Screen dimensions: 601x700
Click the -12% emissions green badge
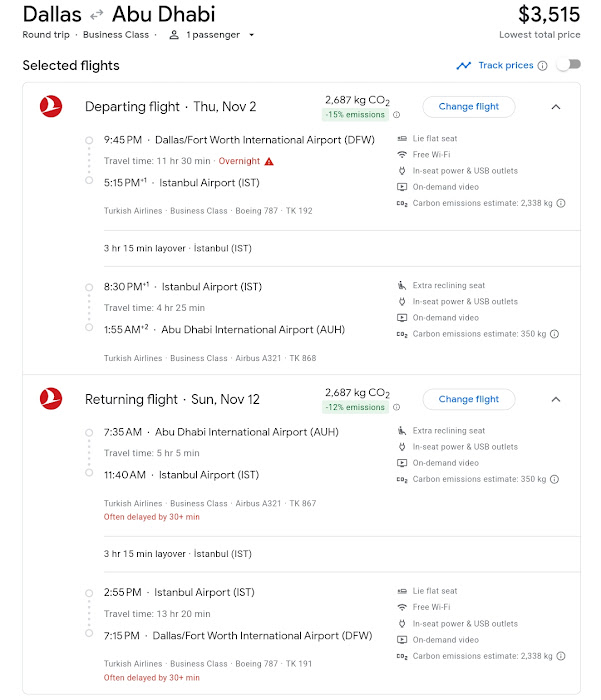[x=355, y=407]
